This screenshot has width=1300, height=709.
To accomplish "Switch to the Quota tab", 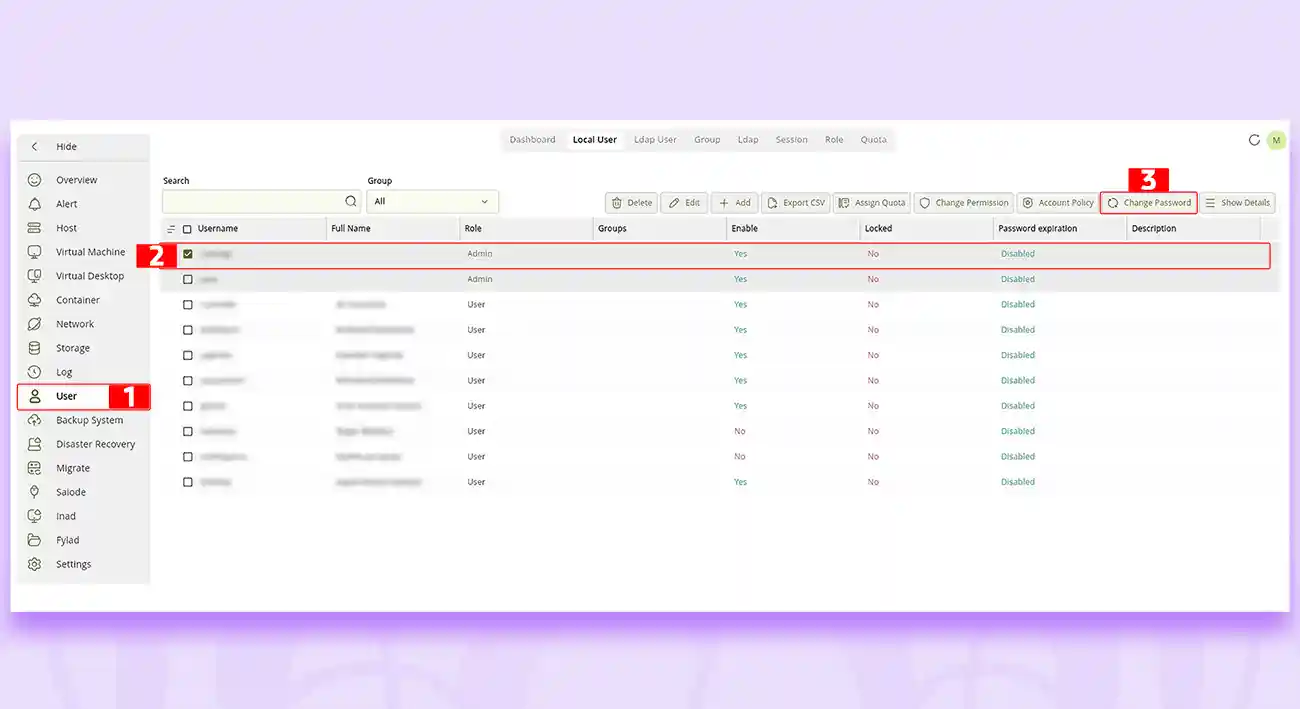I will click(873, 140).
